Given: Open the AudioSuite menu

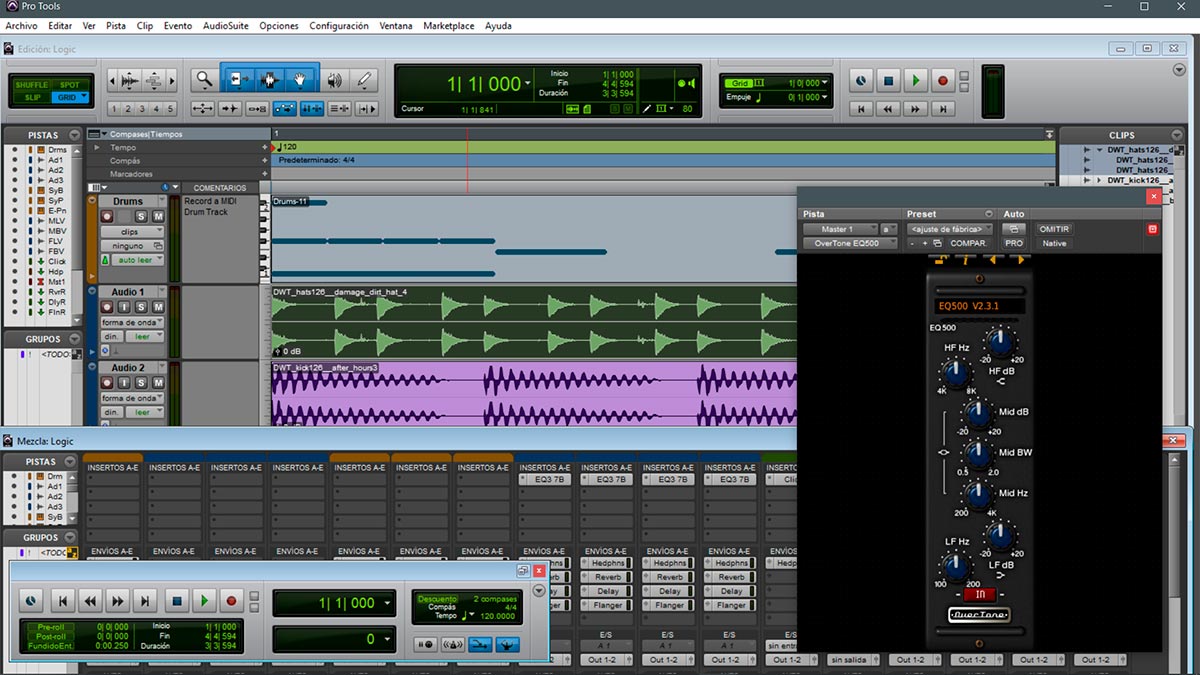Looking at the screenshot, I should [225, 26].
